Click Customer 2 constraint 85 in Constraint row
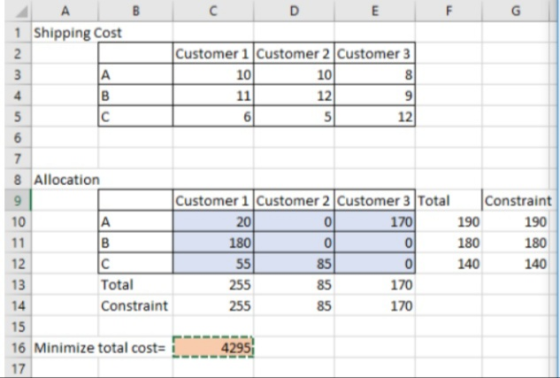 point(294,306)
